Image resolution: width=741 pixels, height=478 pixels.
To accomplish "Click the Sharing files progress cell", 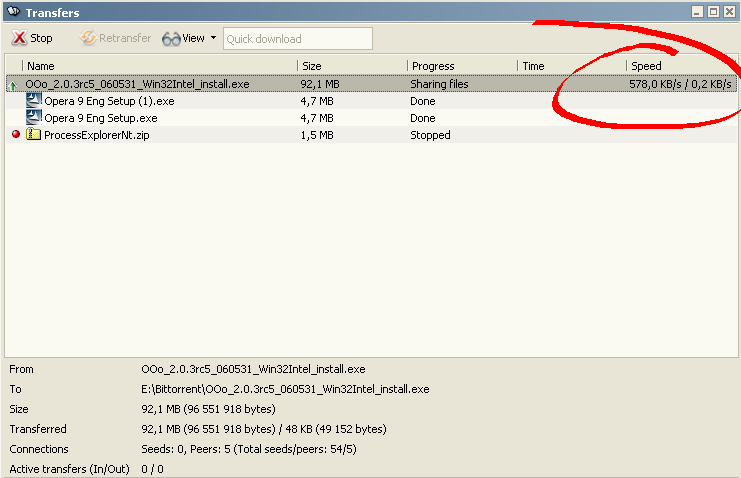I will (x=439, y=84).
